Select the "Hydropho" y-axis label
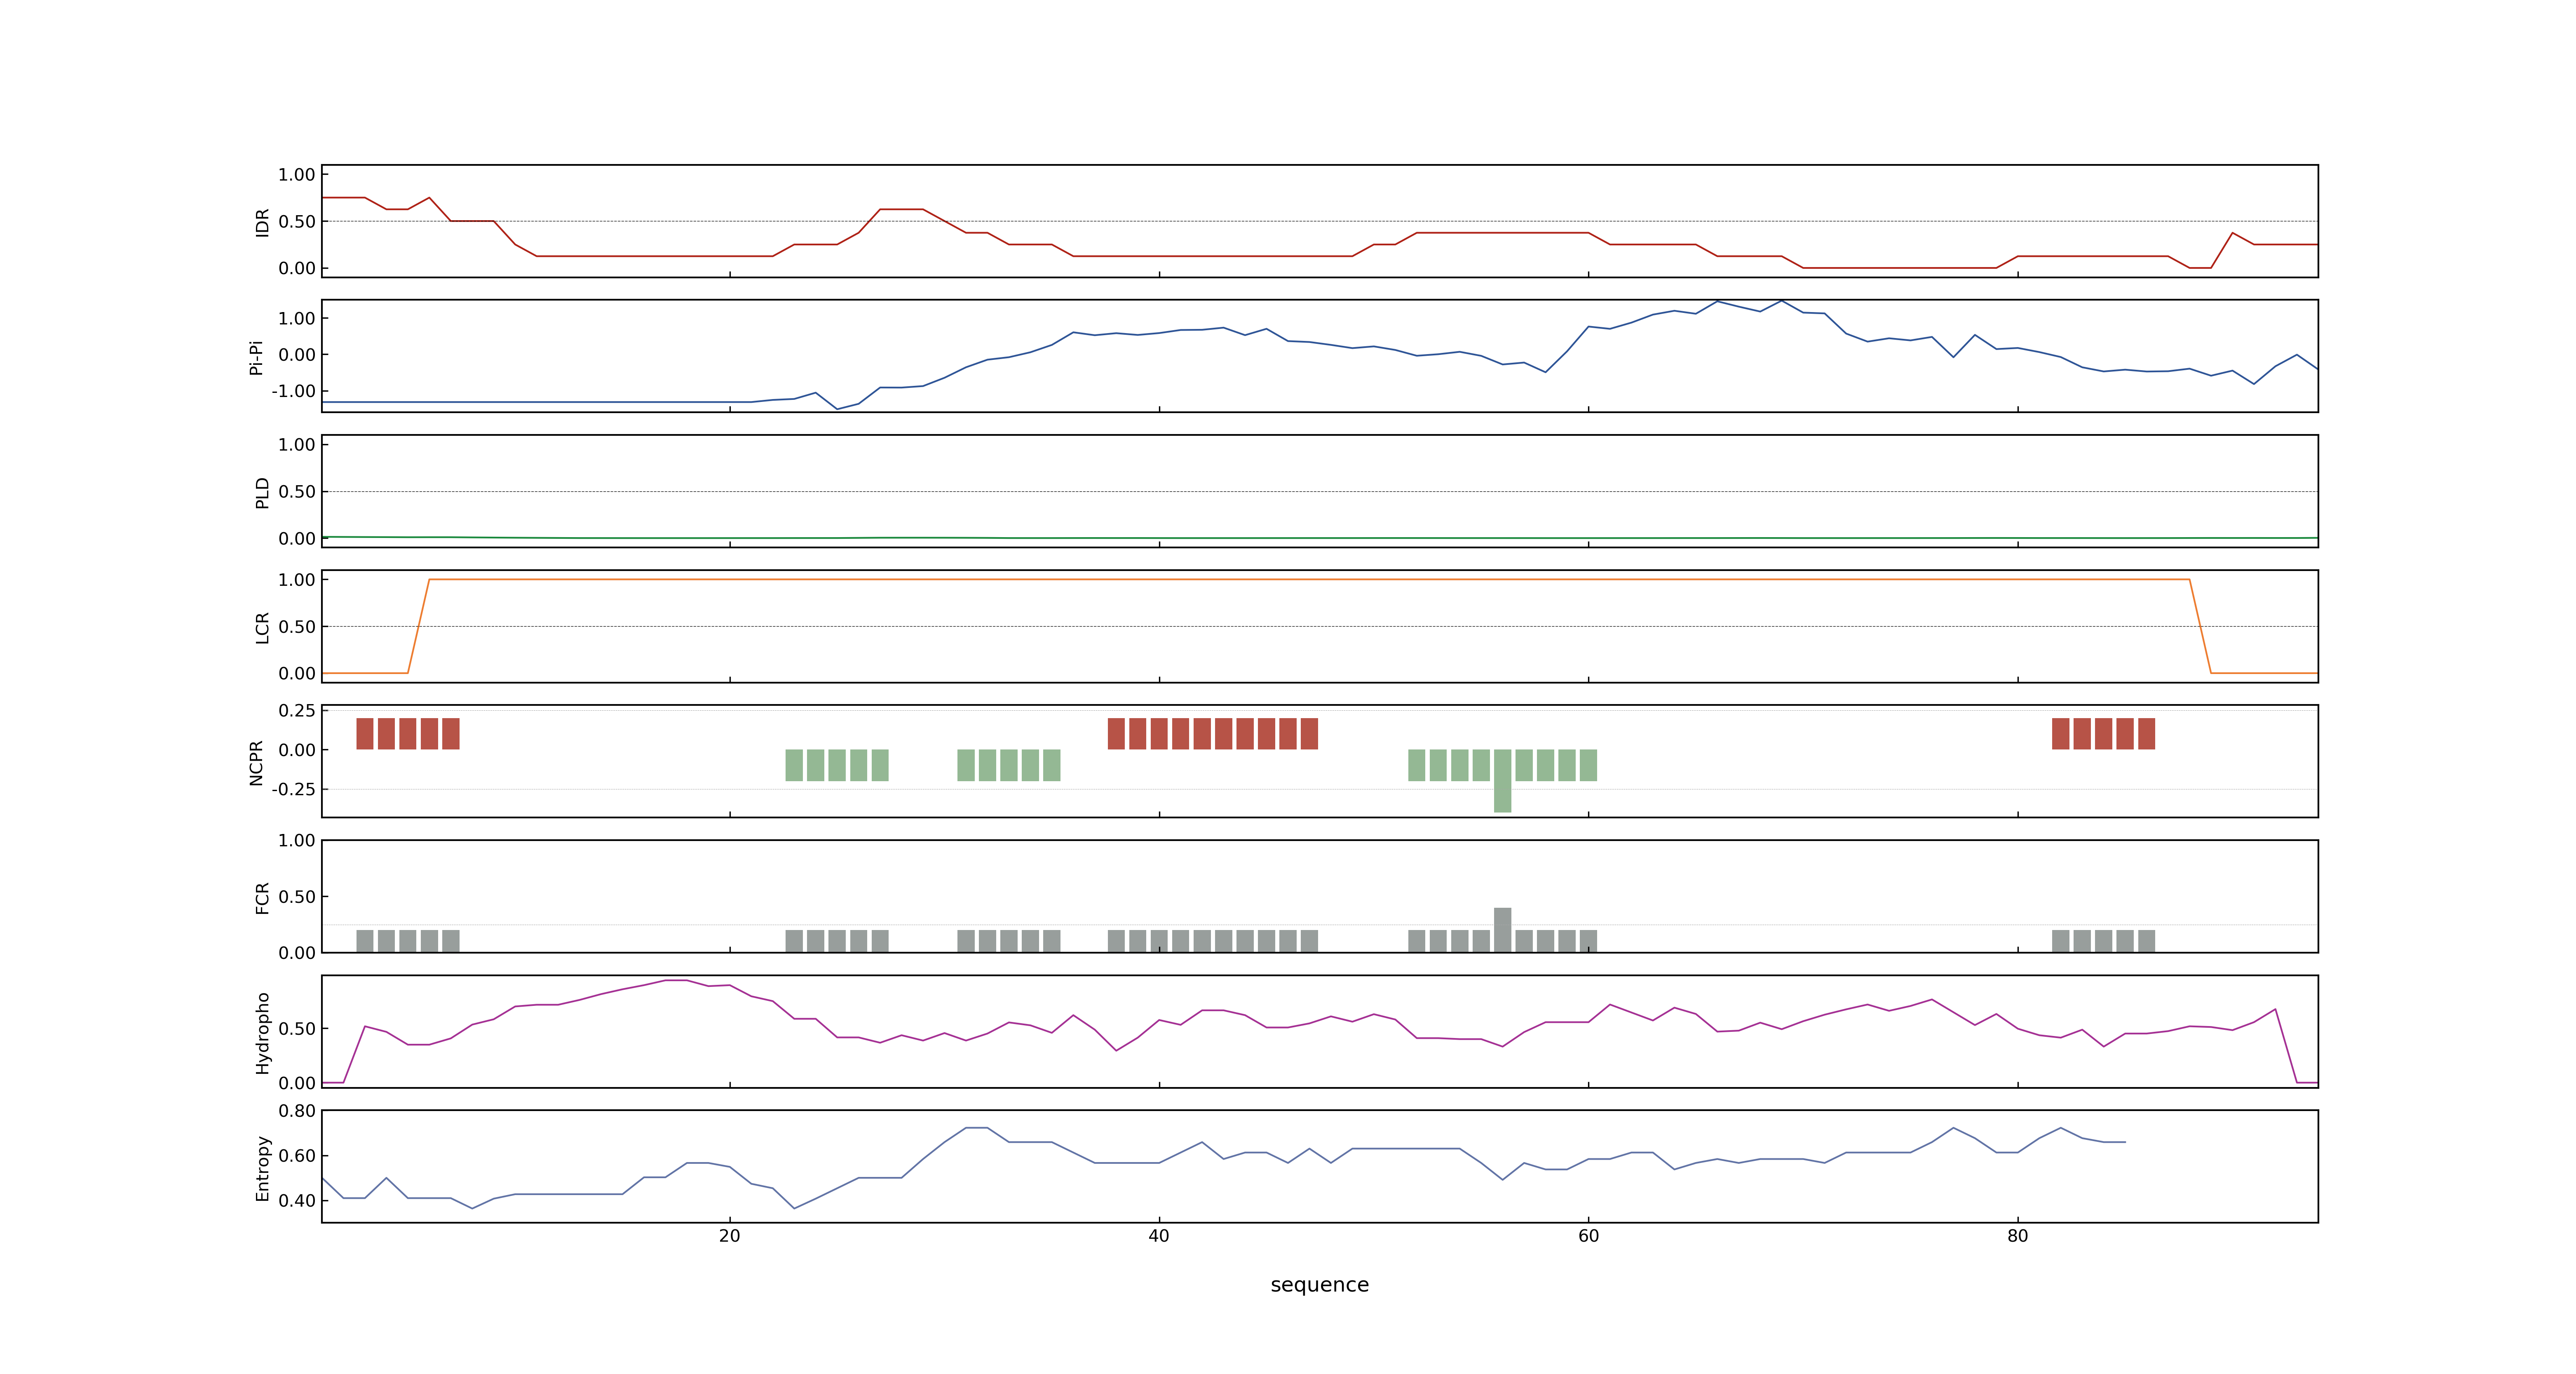This screenshot has width=2576, height=1374. tap(262, 1033)
